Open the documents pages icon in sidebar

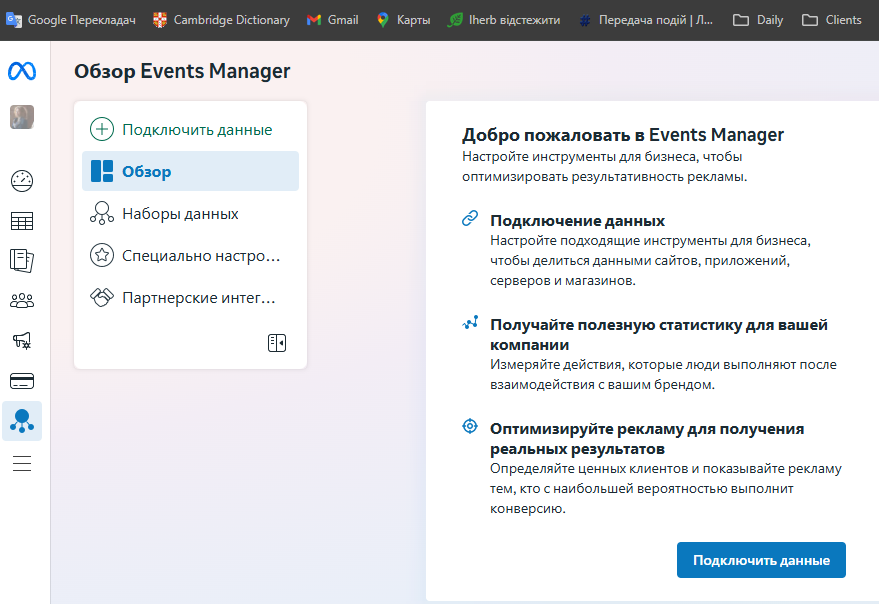click(22, 261)
